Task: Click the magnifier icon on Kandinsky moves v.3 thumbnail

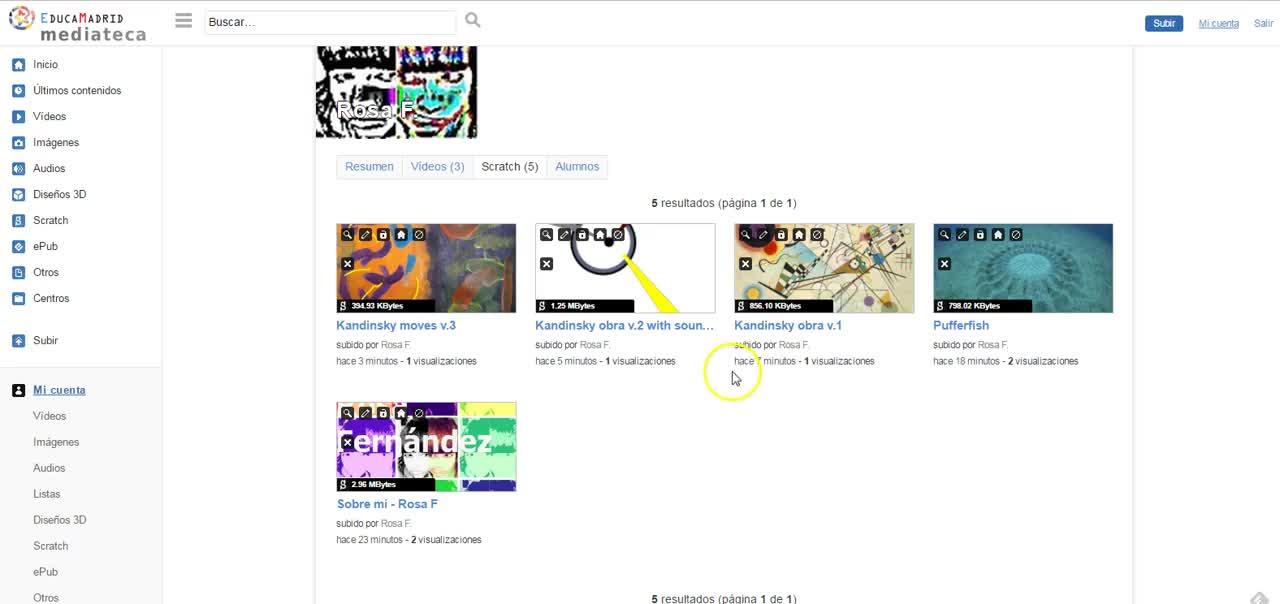Action: tap(347, 235)
